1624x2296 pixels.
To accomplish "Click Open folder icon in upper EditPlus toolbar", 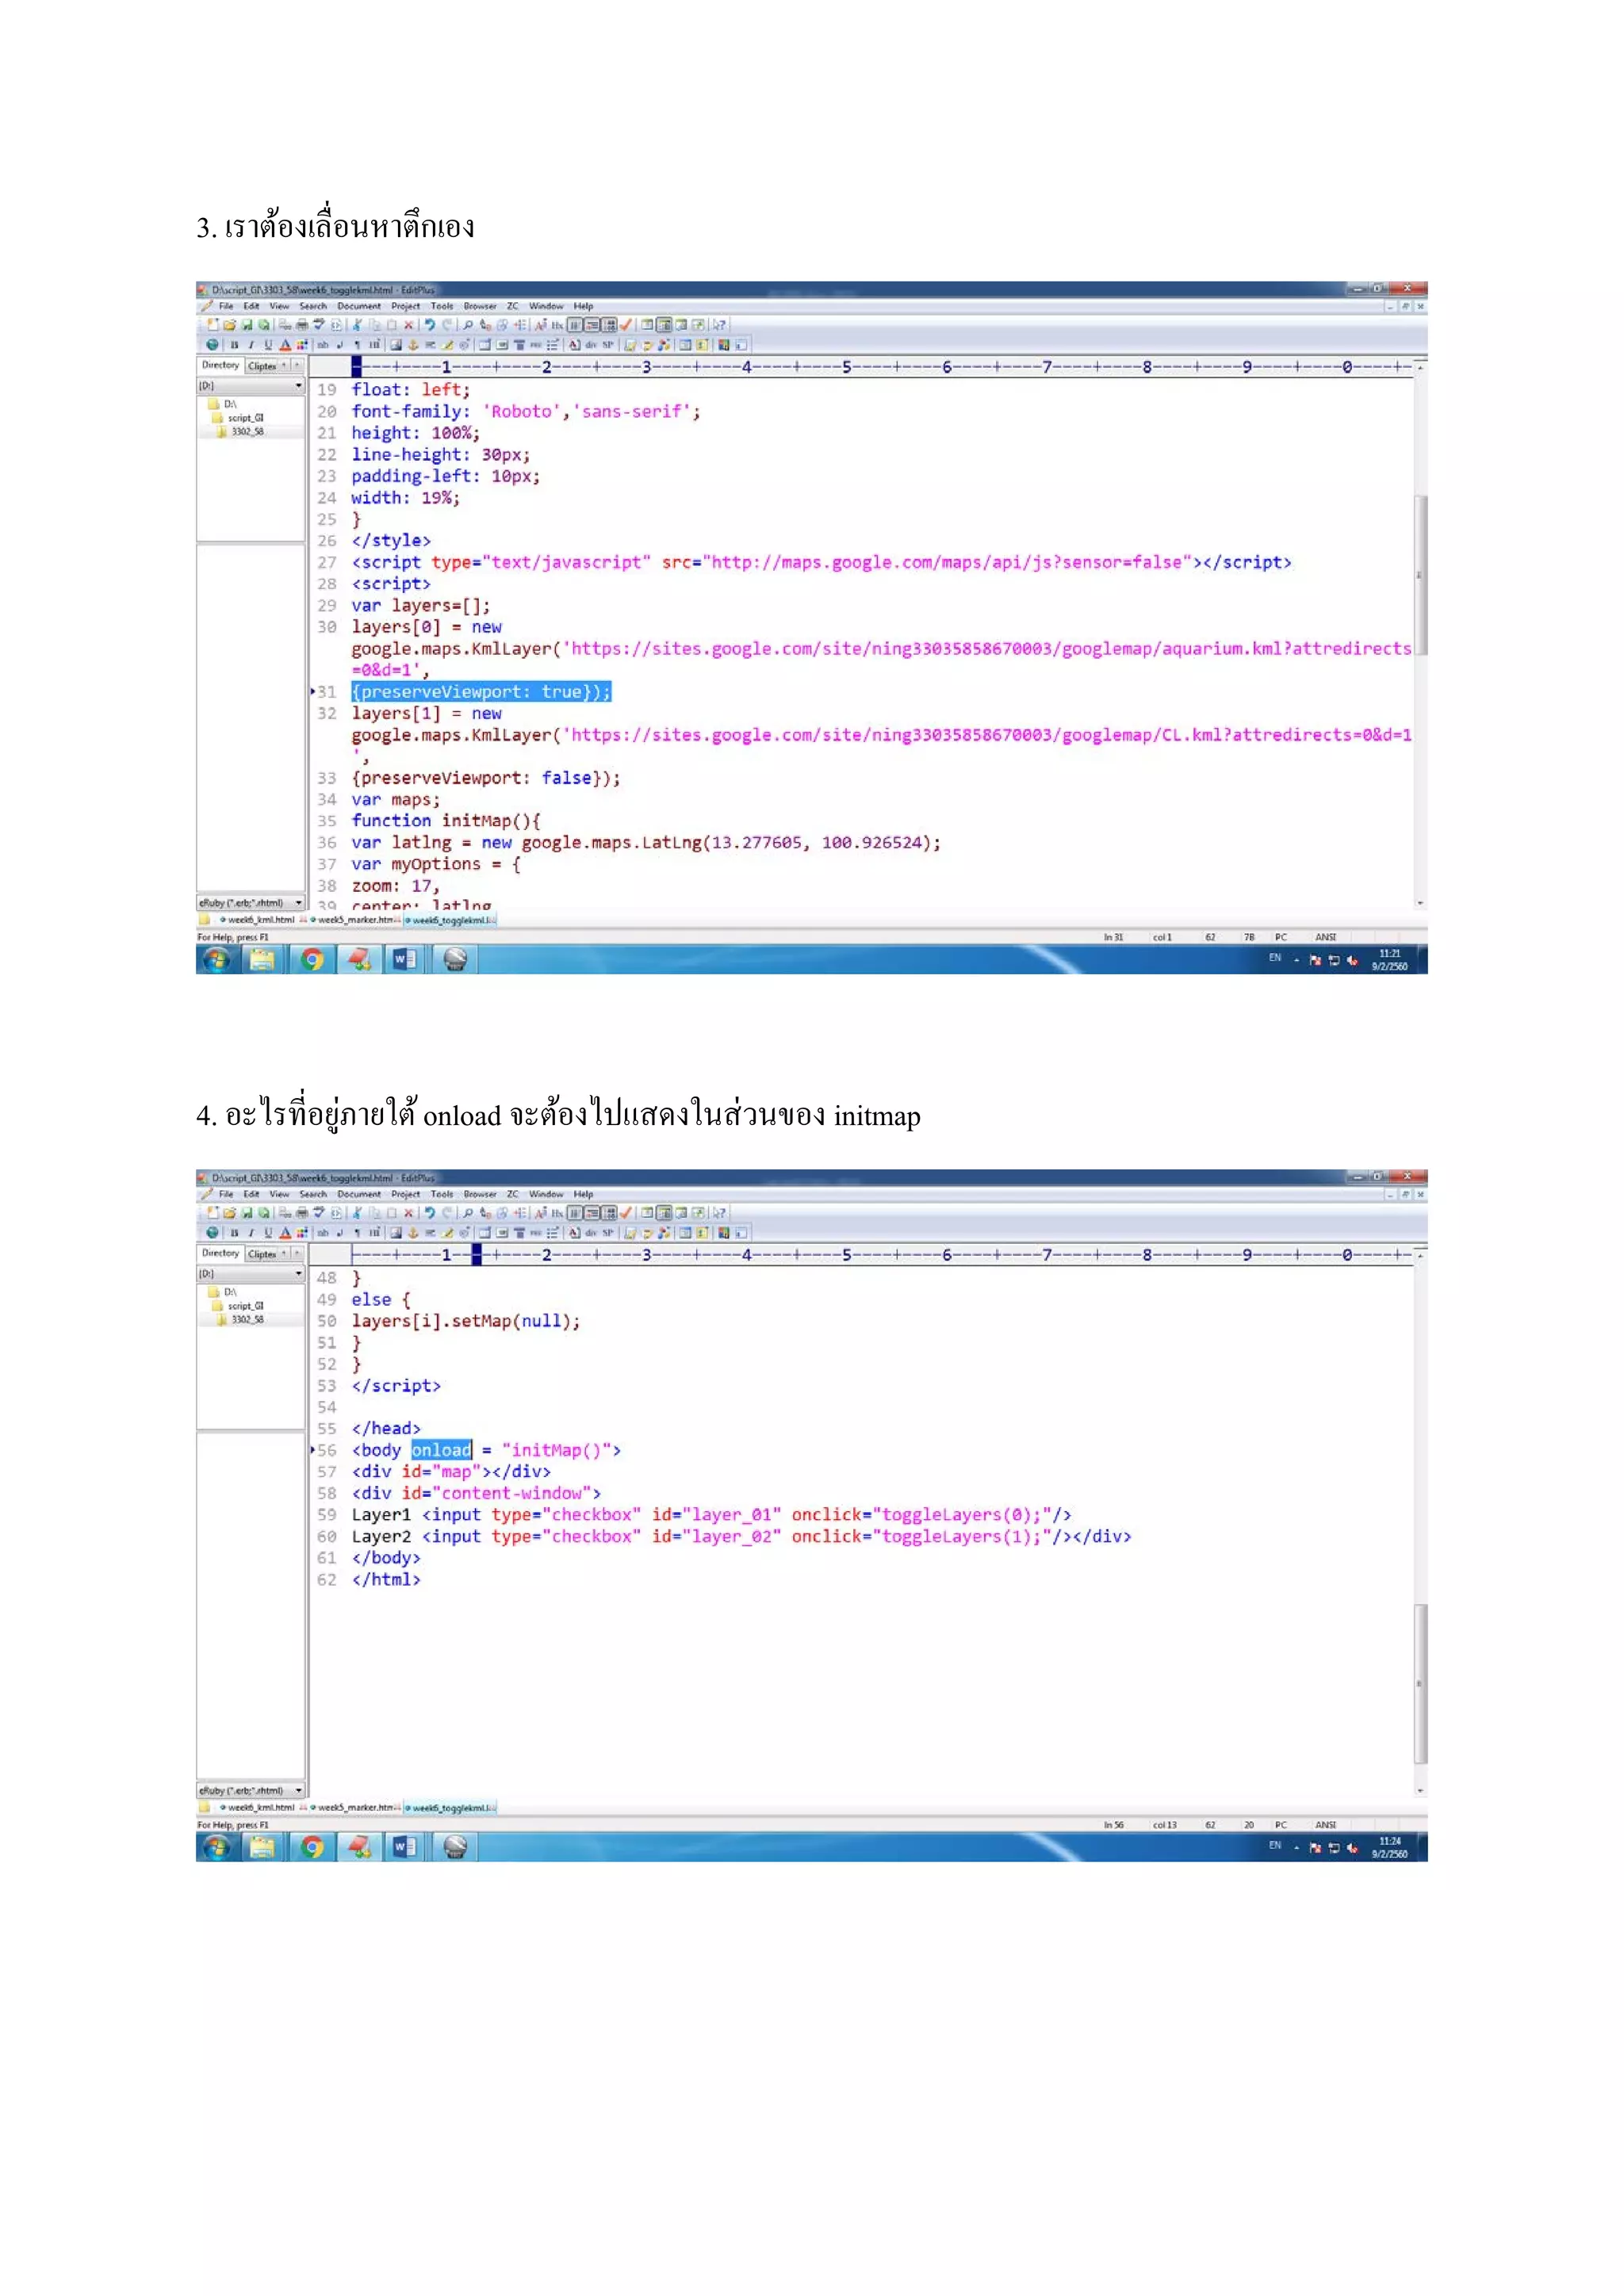I will point(230,325).
